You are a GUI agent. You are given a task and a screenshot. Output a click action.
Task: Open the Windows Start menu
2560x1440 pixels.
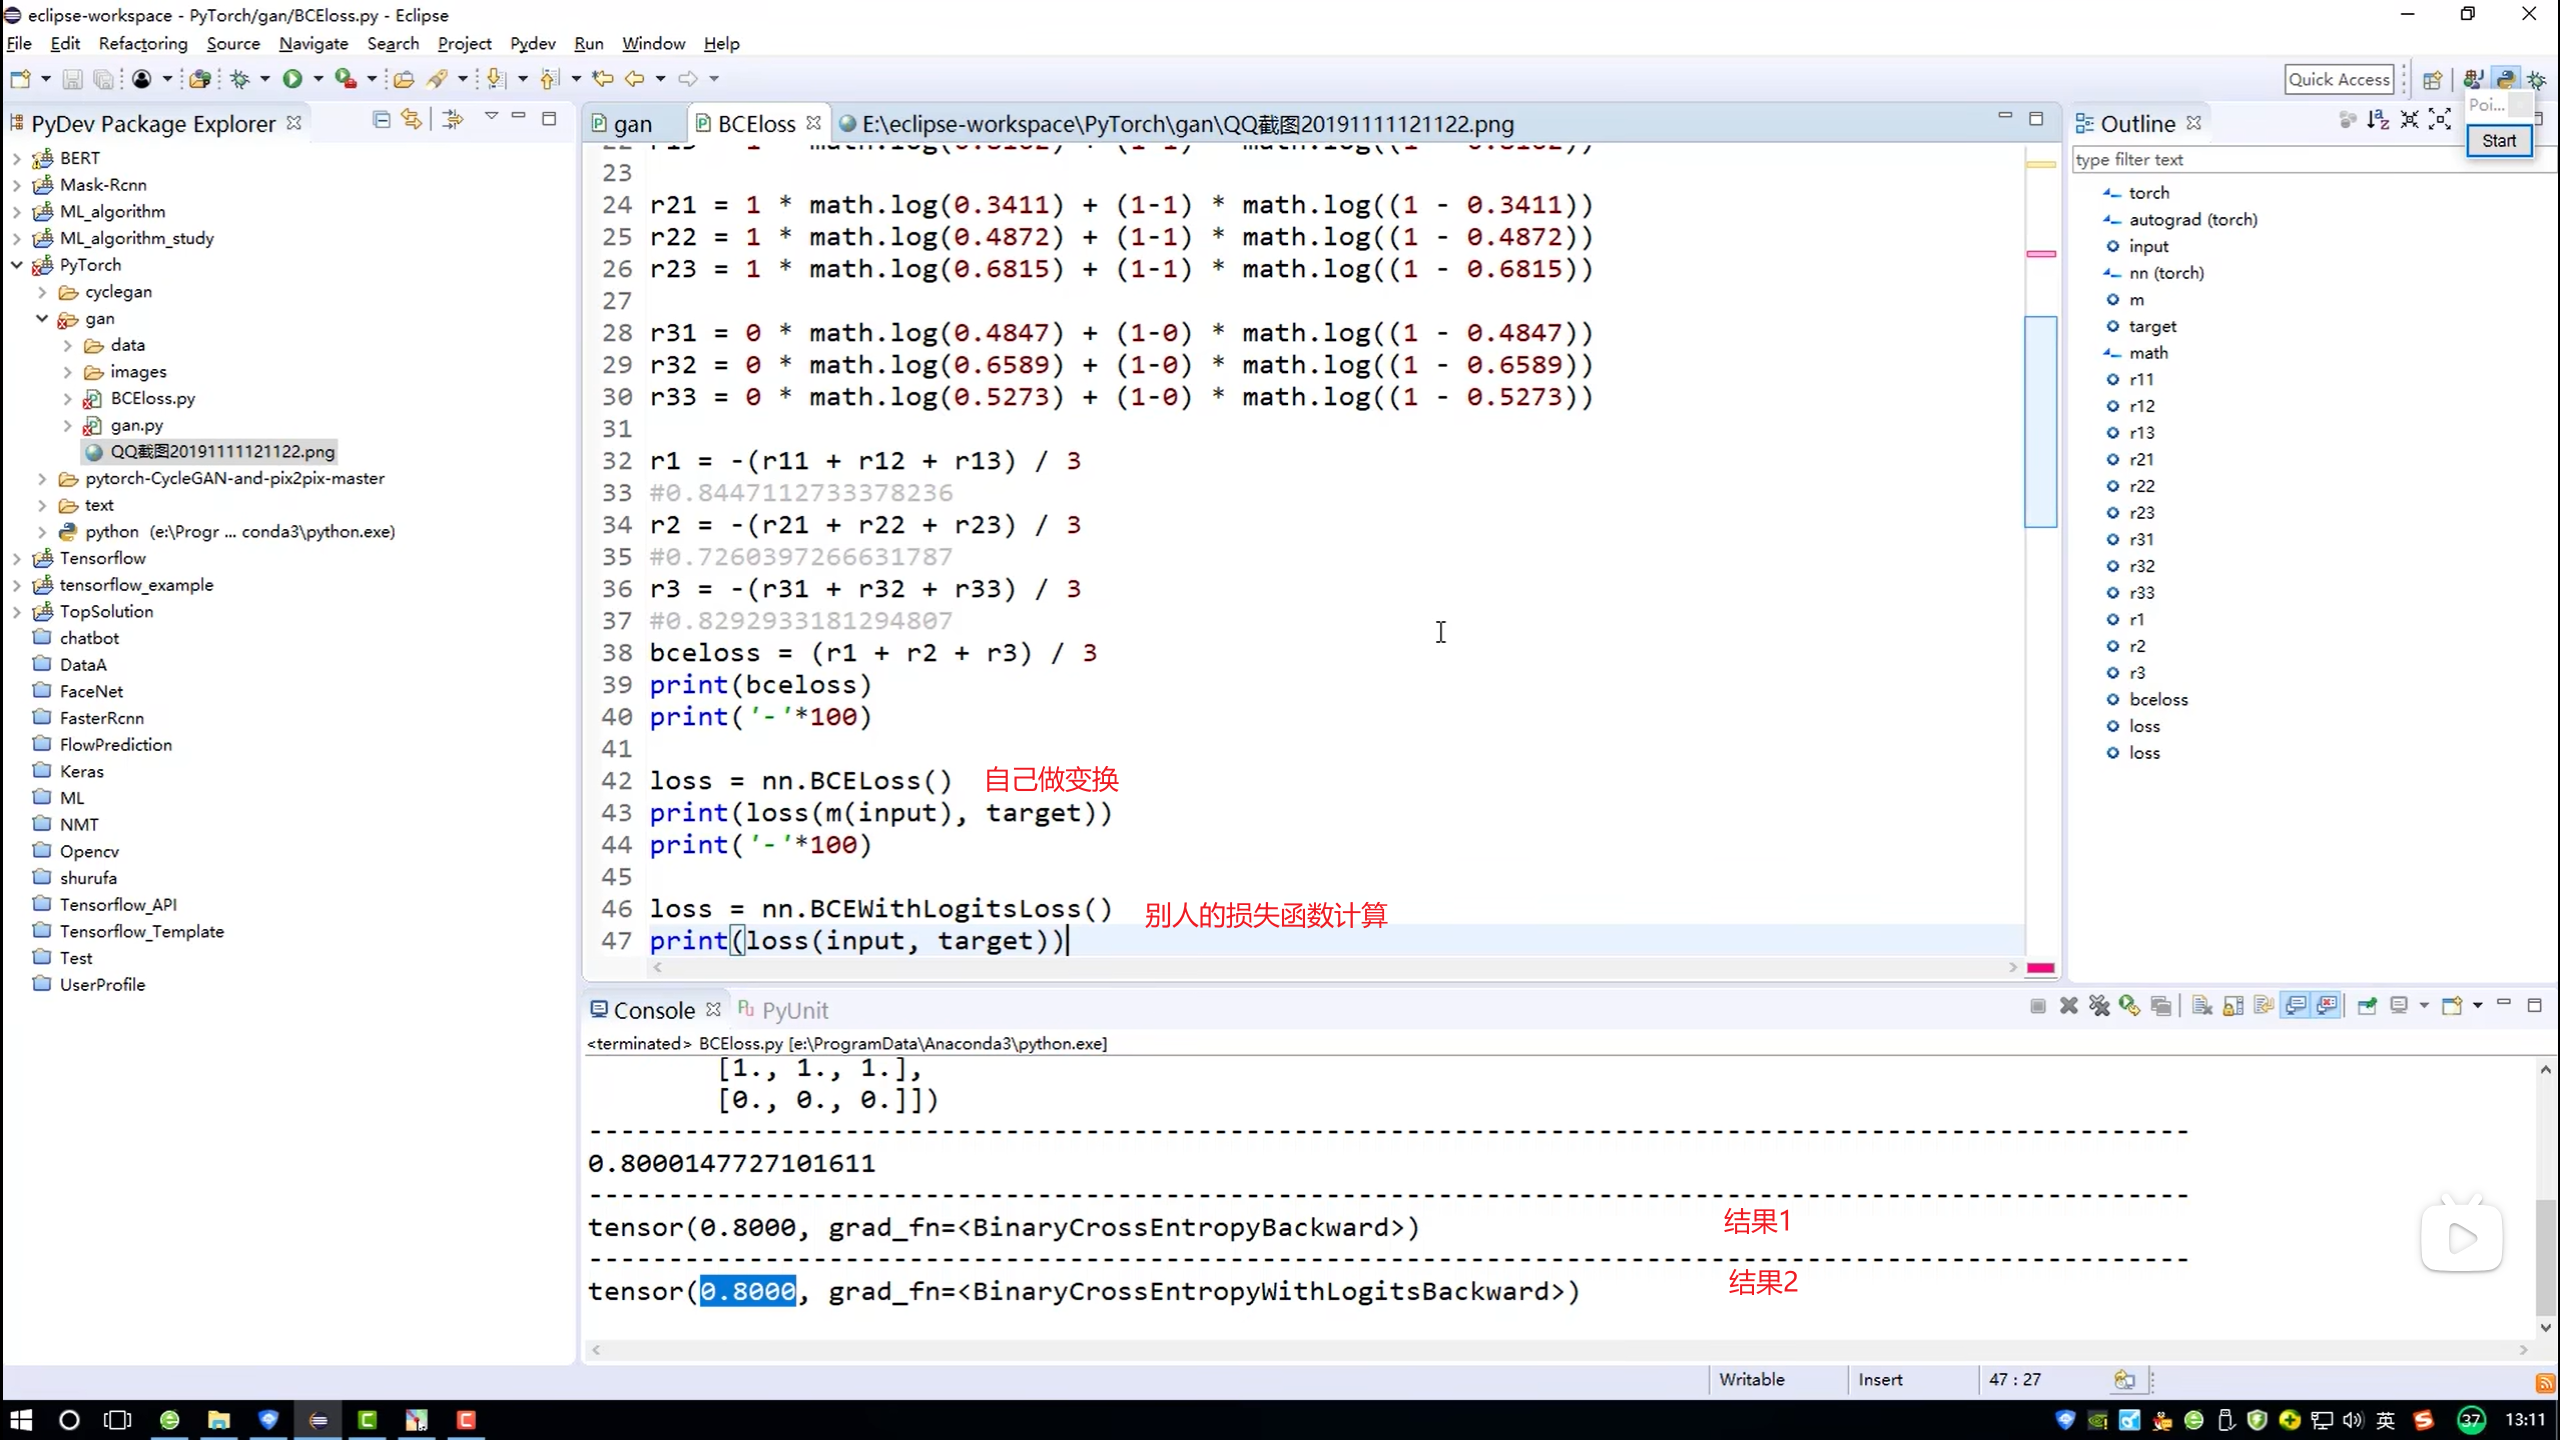pyautogui.click(x=20, y=1420)
